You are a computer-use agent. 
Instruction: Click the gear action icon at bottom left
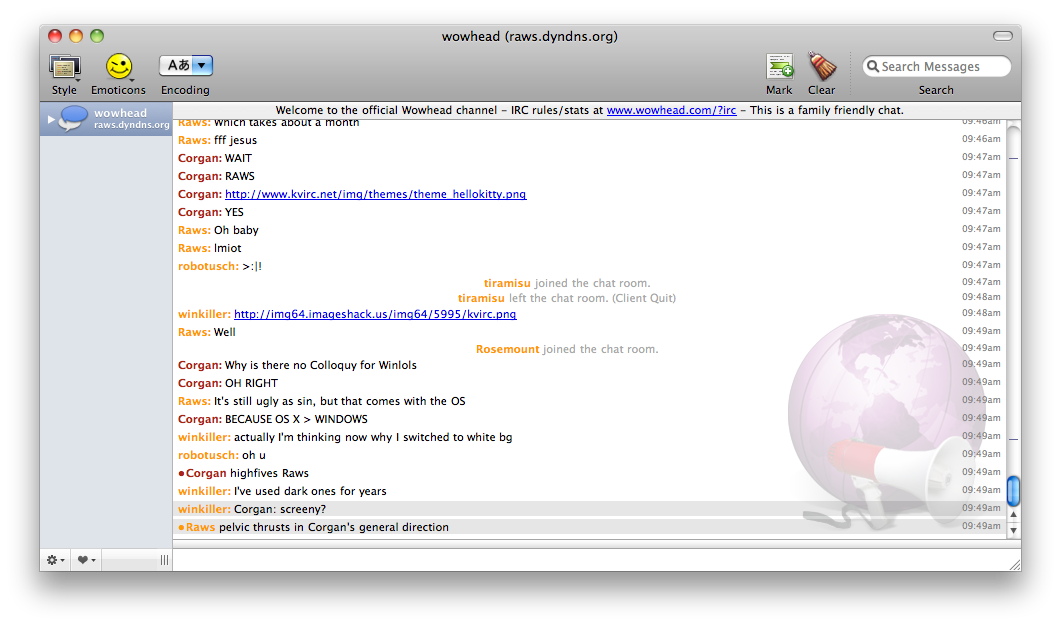click(54, 560)
